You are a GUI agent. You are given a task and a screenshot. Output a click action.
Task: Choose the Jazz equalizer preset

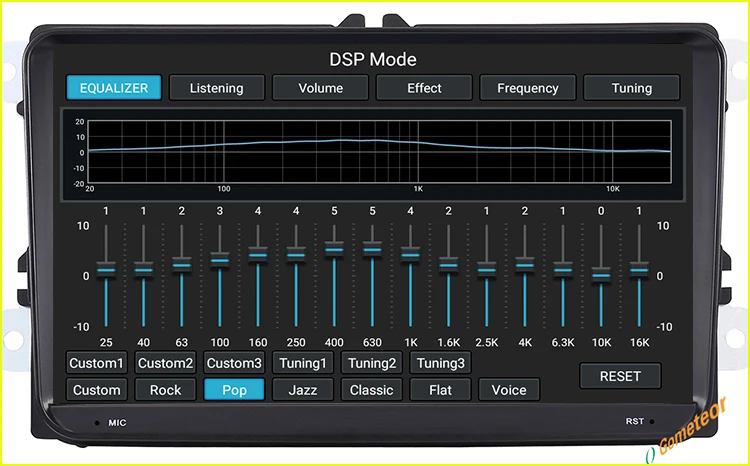(303, 390)
